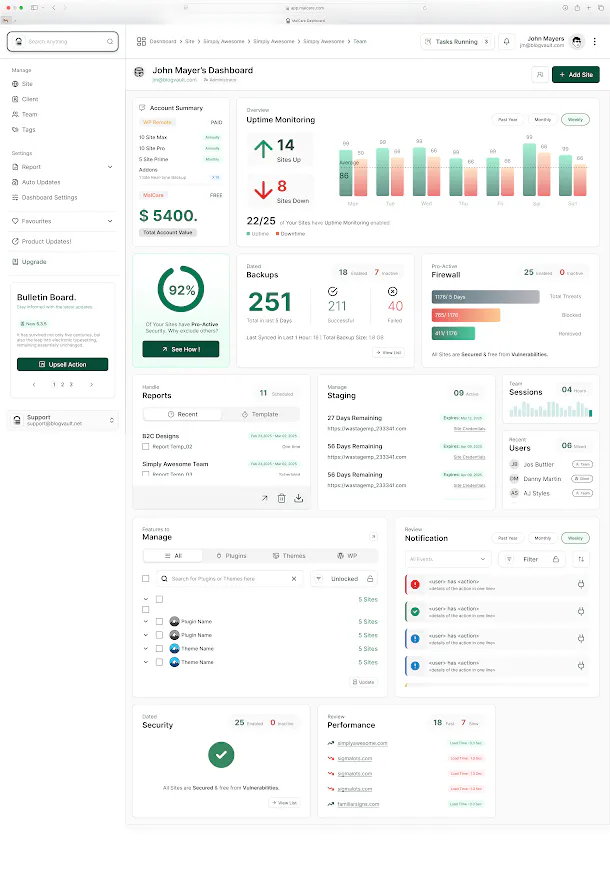Select Past Year in Uptime Monitoring
This screenshot has height=876, width=610.
507,120
